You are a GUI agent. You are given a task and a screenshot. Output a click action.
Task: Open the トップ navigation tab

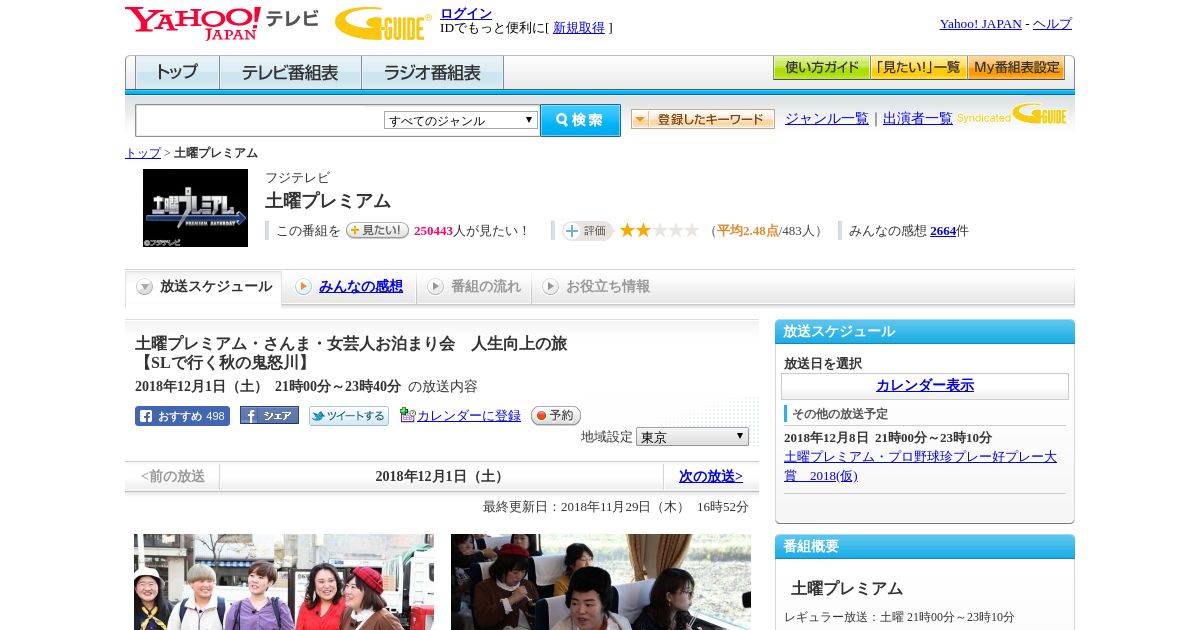pyautogui.click(x=177, y=73)
